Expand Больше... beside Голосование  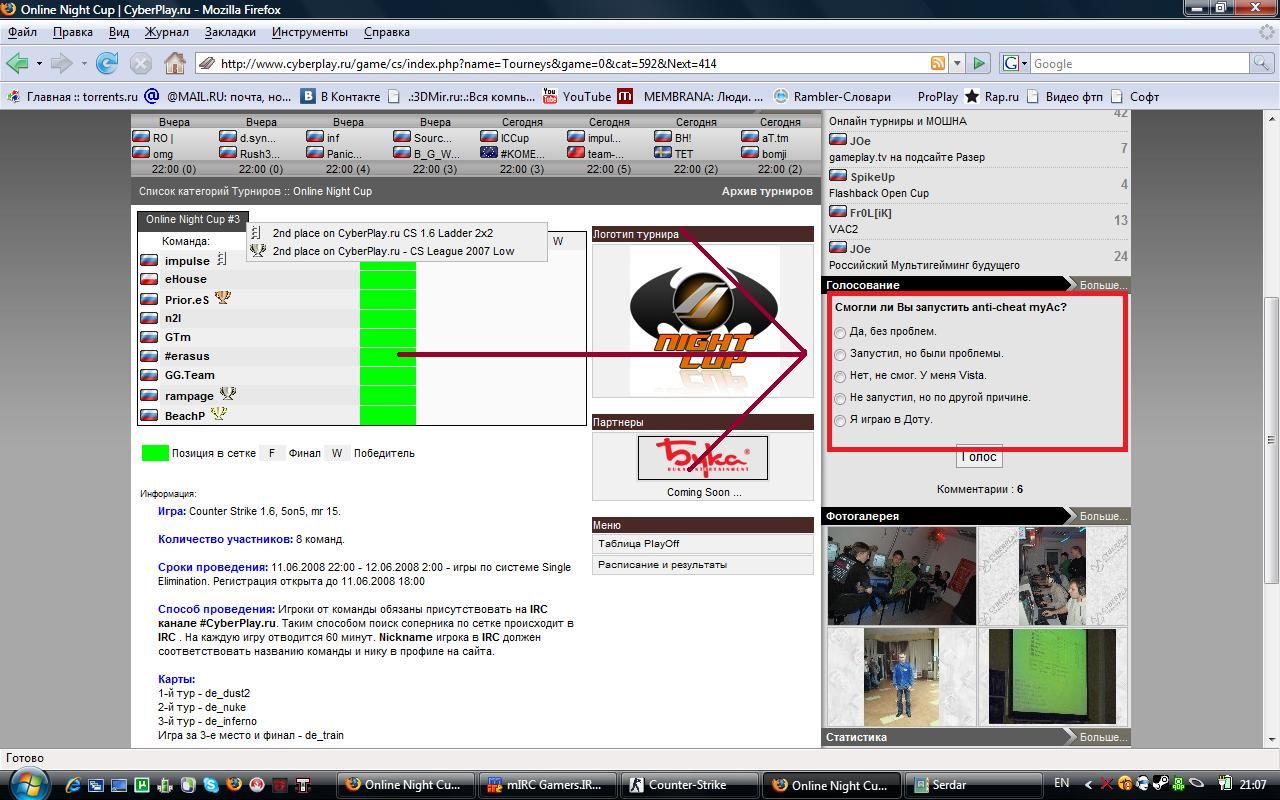(x=1102, y=285)
